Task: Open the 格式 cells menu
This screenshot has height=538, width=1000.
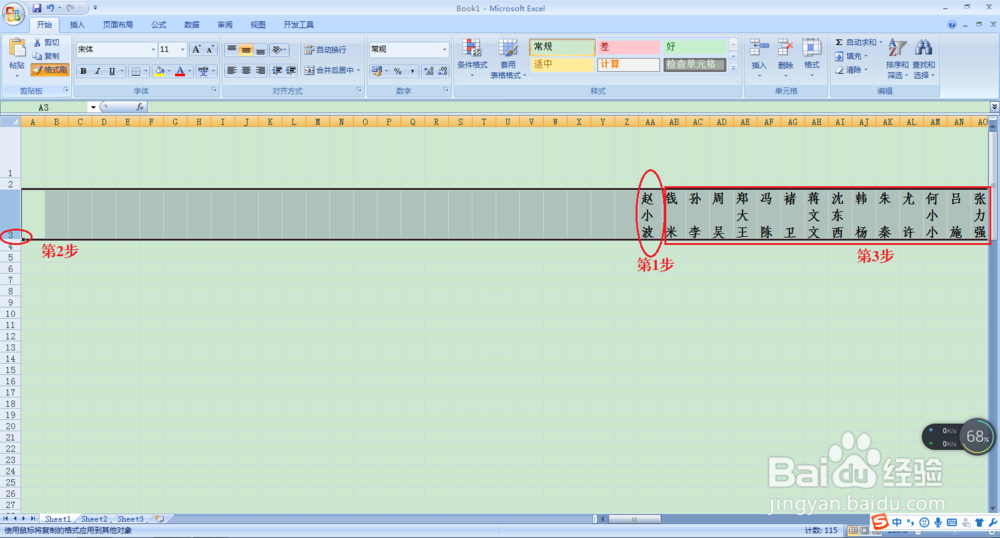Action: (x=811, y=57)
